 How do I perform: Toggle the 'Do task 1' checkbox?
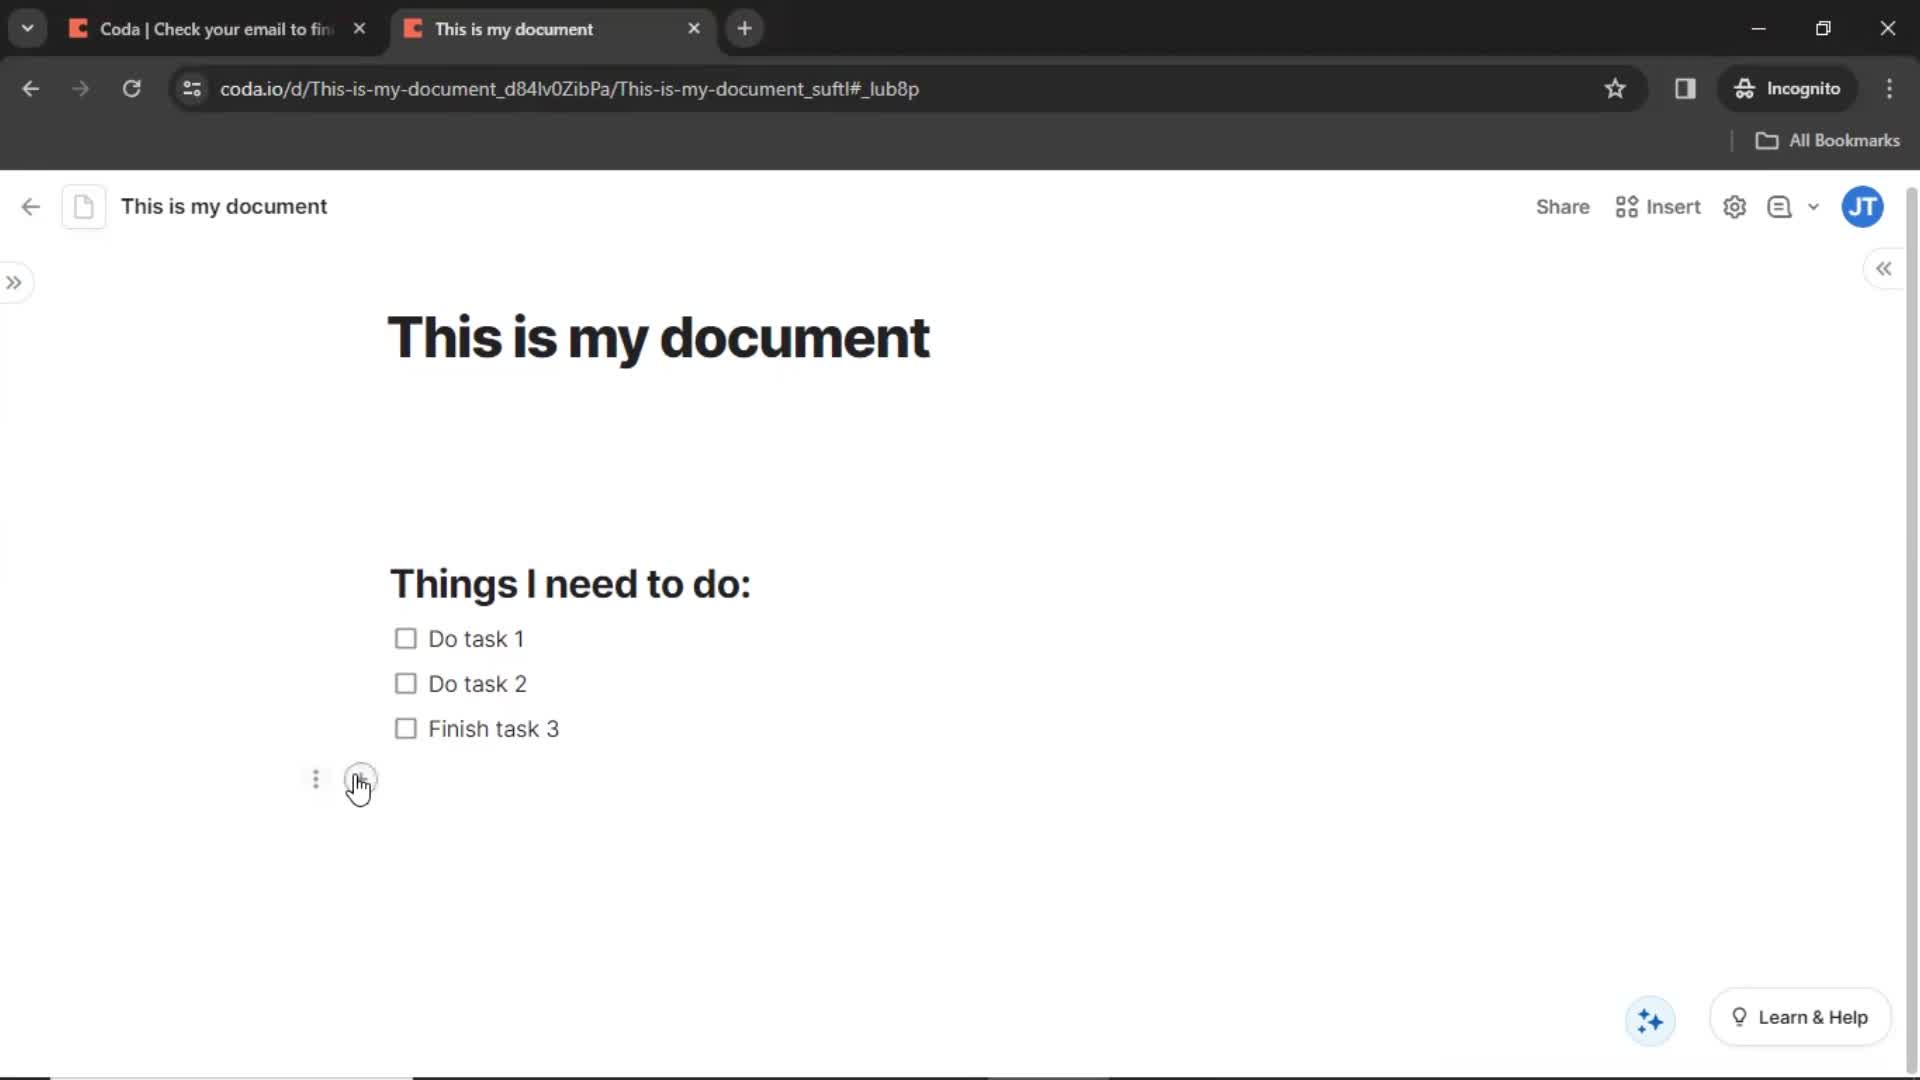click(x=405, y=638)
